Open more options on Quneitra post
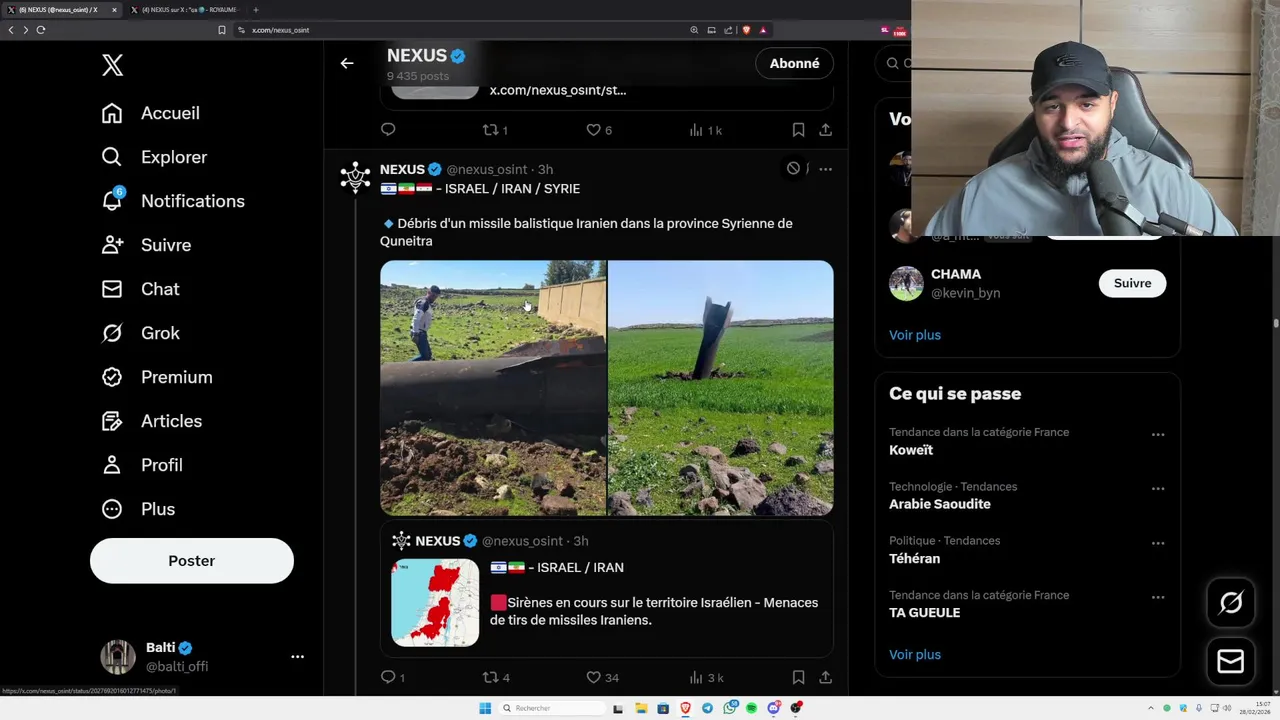 825,169
